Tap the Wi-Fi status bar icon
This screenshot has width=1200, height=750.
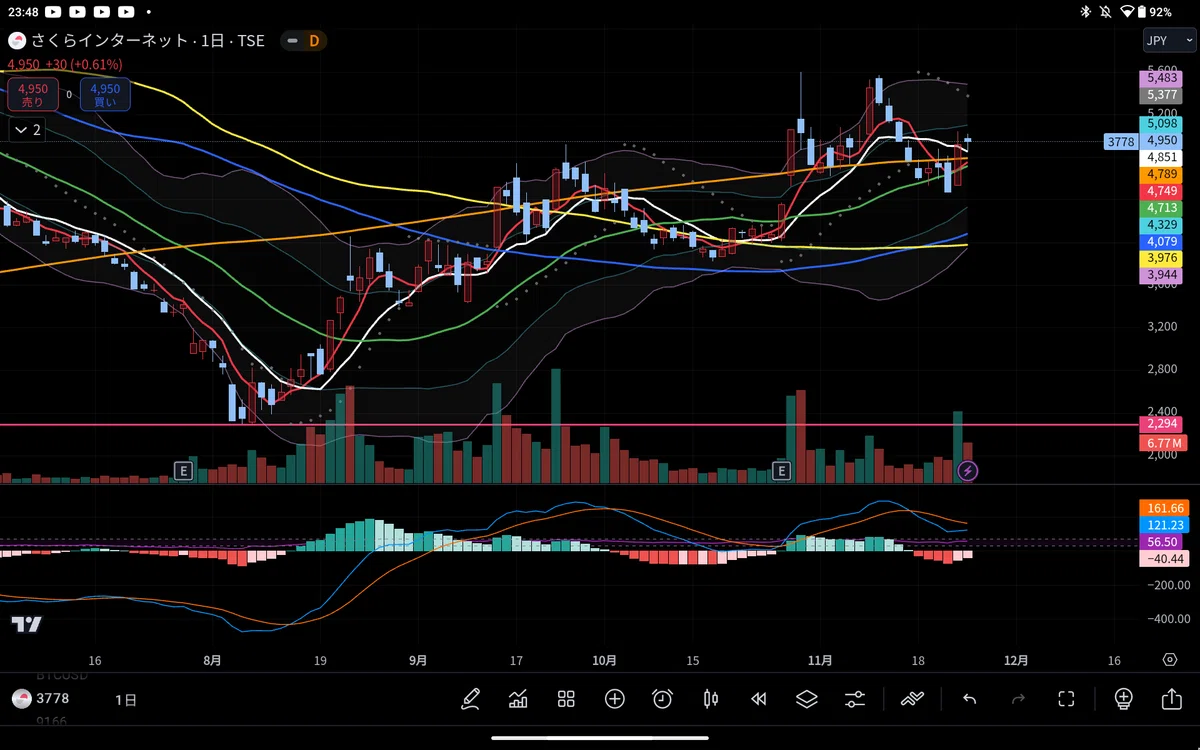[1128, 12]
